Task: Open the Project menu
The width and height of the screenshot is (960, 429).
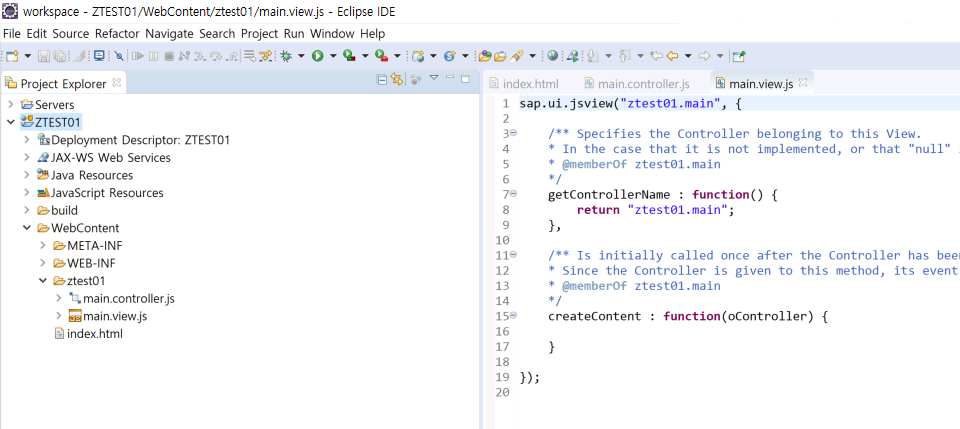Action: pyautogui.click(x=260, y=34)
